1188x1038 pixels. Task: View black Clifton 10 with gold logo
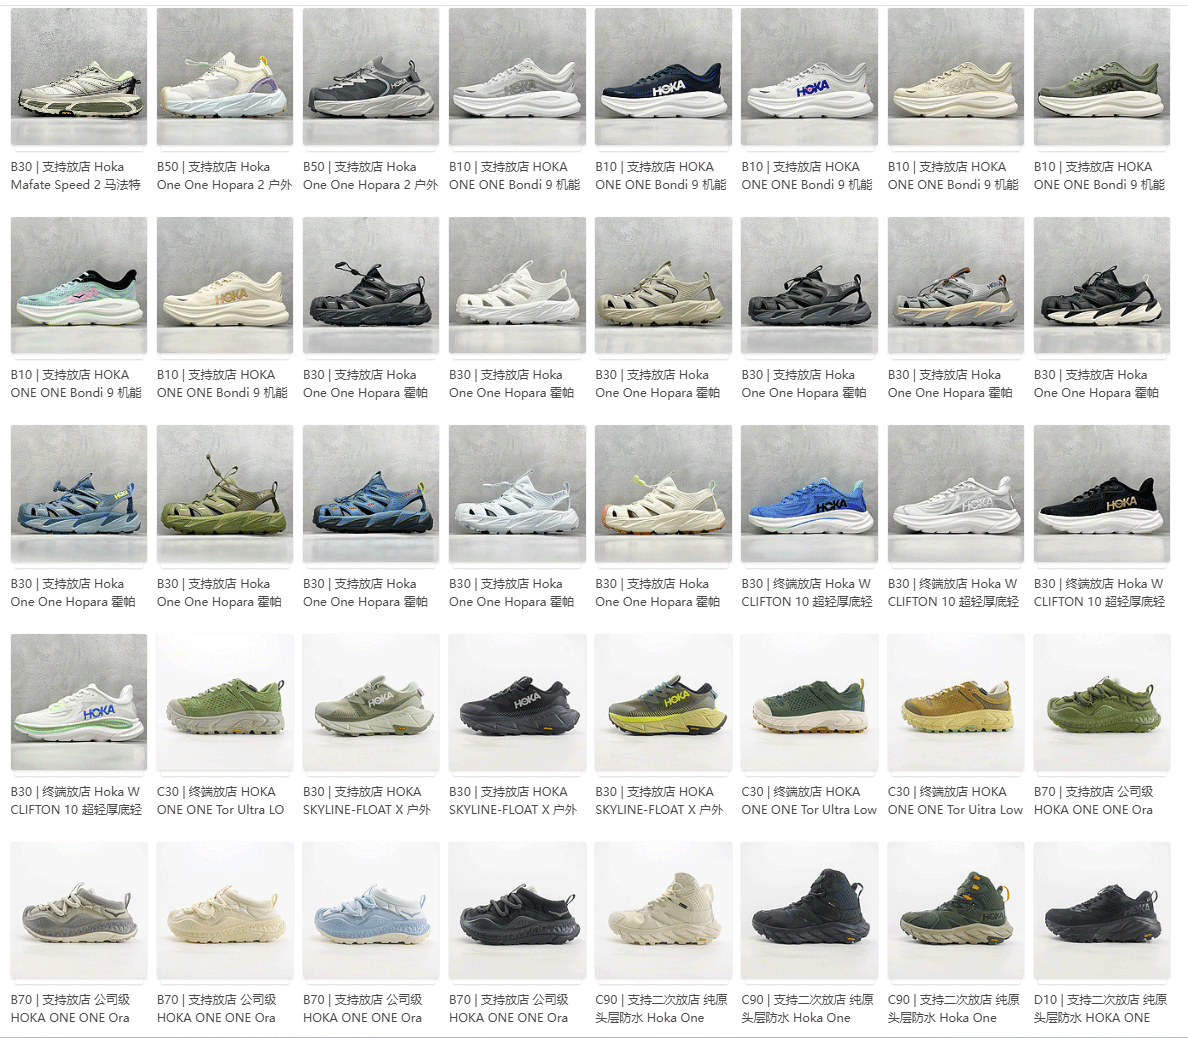tap(1102, 493)
